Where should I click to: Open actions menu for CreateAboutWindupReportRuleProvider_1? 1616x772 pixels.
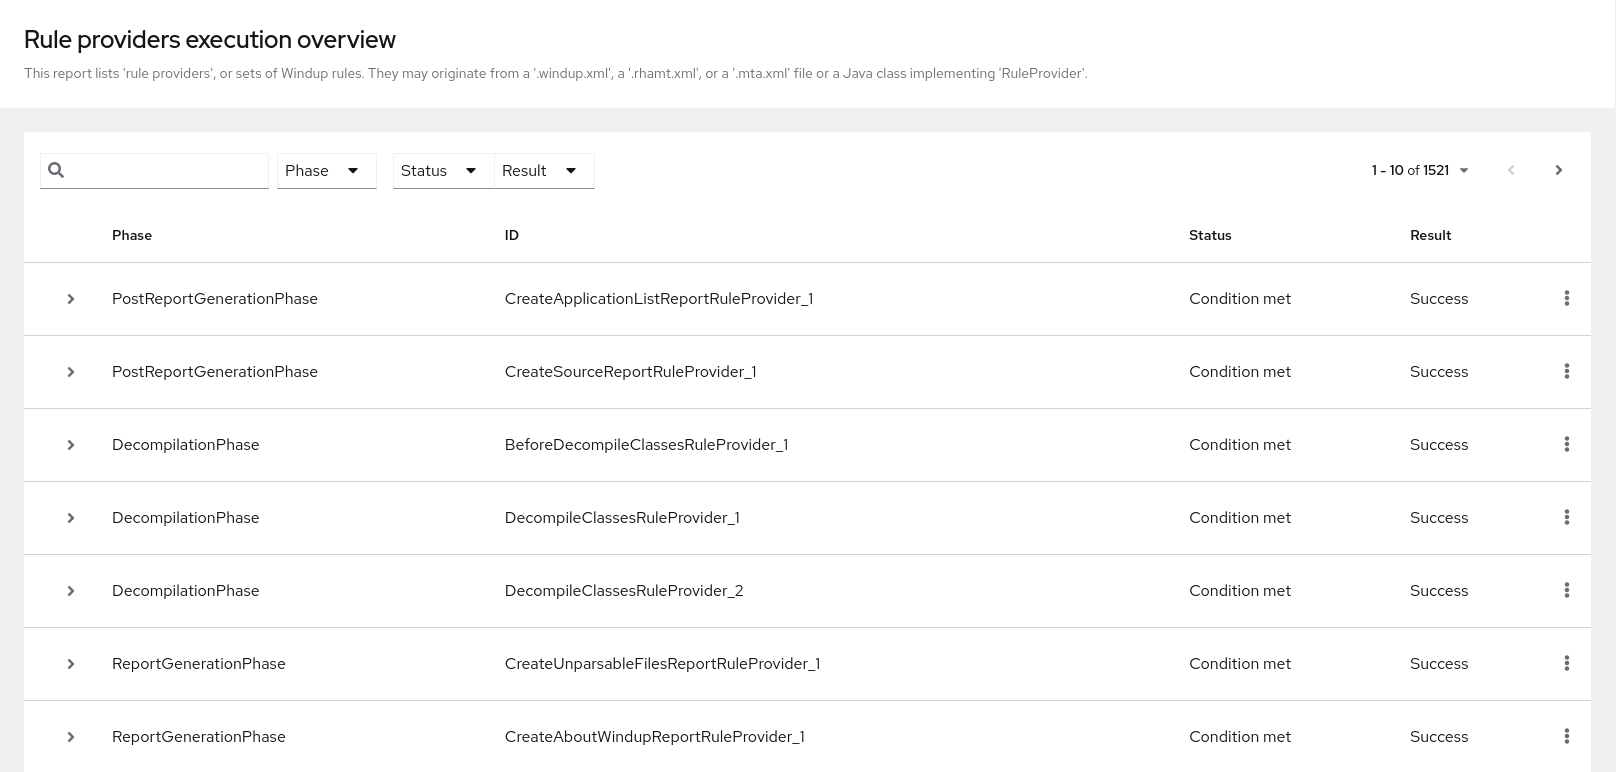click(x=1566, y=736)
